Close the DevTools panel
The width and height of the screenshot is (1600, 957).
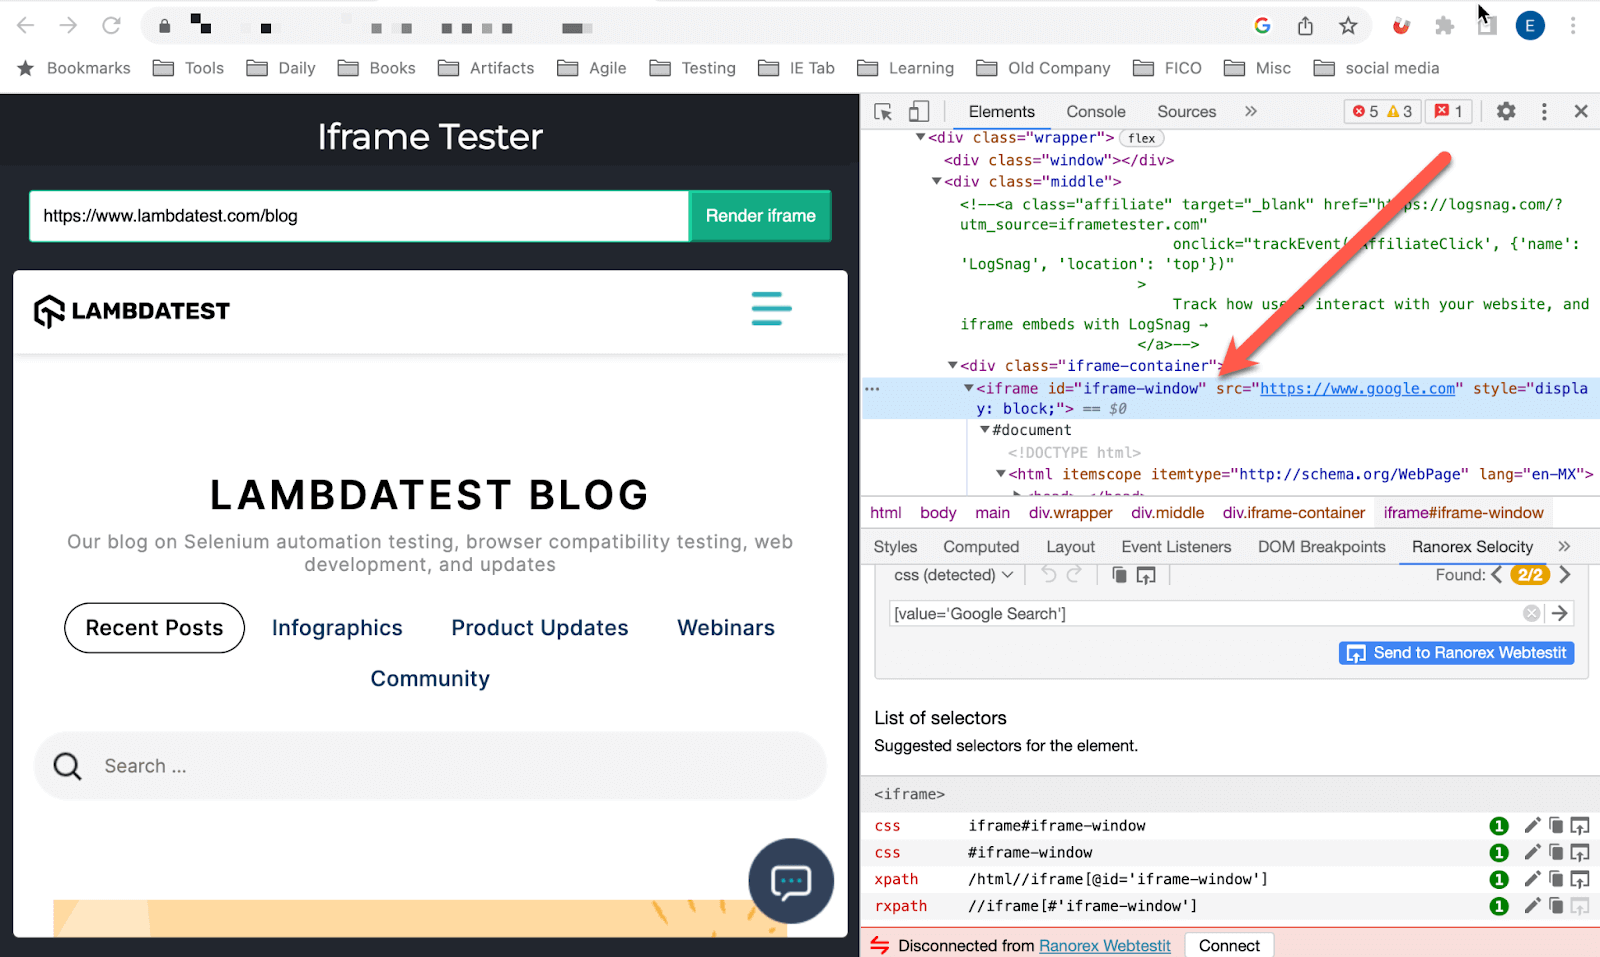[x=1581, y=112]
